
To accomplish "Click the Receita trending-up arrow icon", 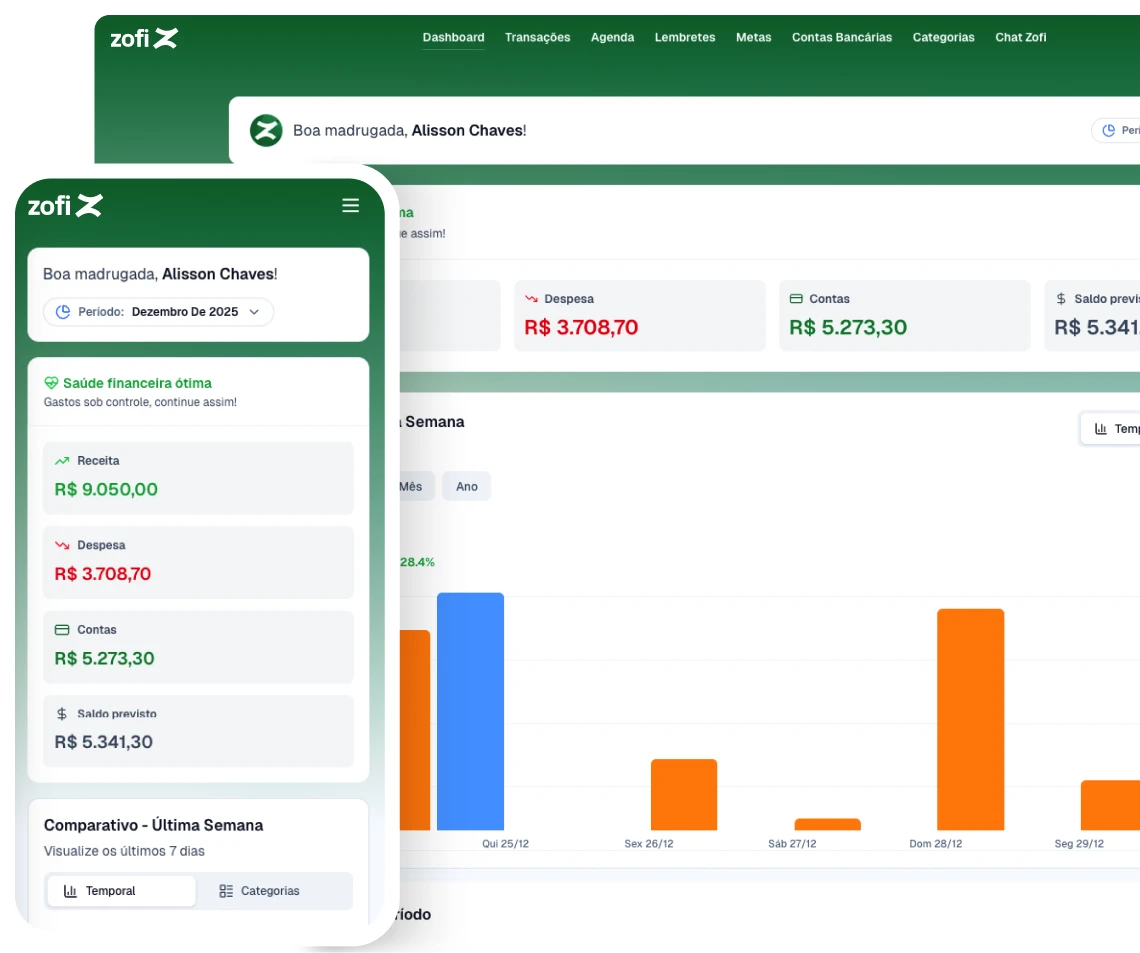I will click(x=62, y=461).
